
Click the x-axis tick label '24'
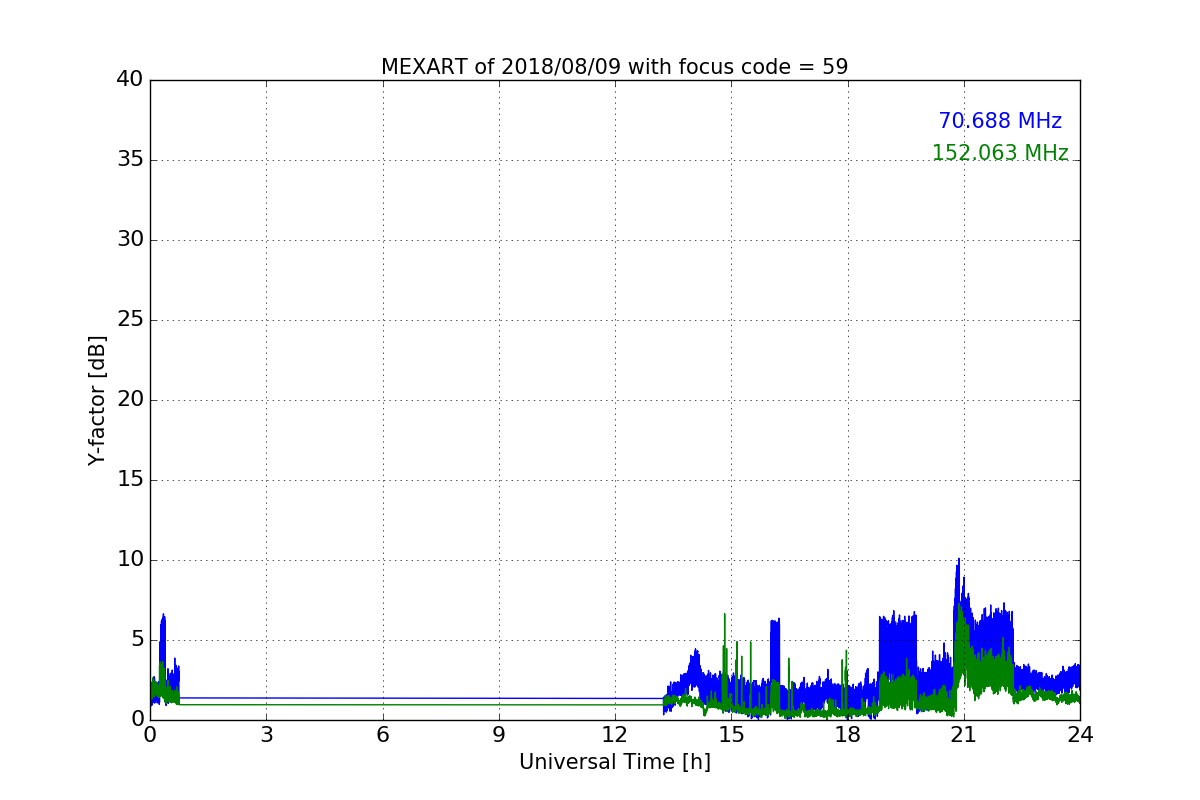click(1080, 735)
